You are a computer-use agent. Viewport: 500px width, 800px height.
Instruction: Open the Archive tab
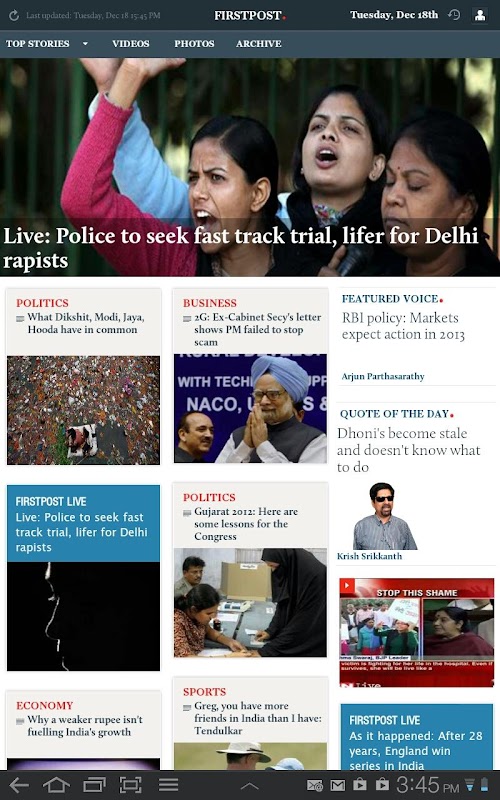259,44
